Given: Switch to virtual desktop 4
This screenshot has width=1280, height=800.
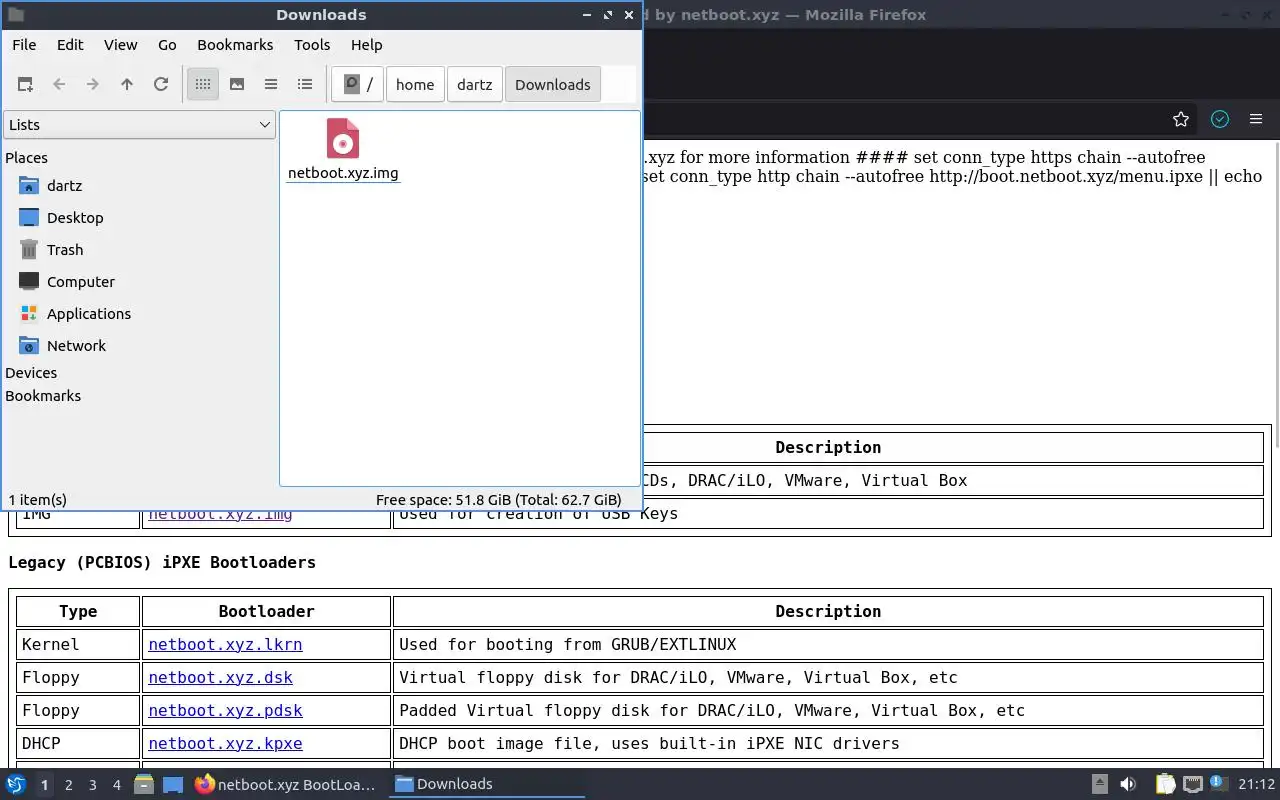Looking at the screenshot, I should click(116, 785).
